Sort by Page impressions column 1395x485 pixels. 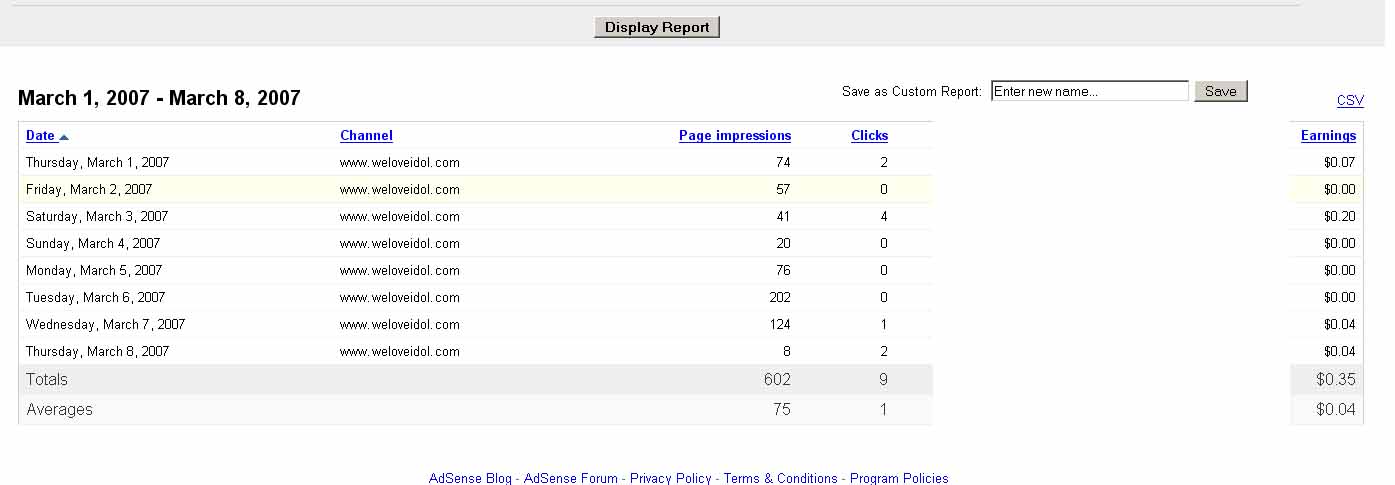[734, 136]
